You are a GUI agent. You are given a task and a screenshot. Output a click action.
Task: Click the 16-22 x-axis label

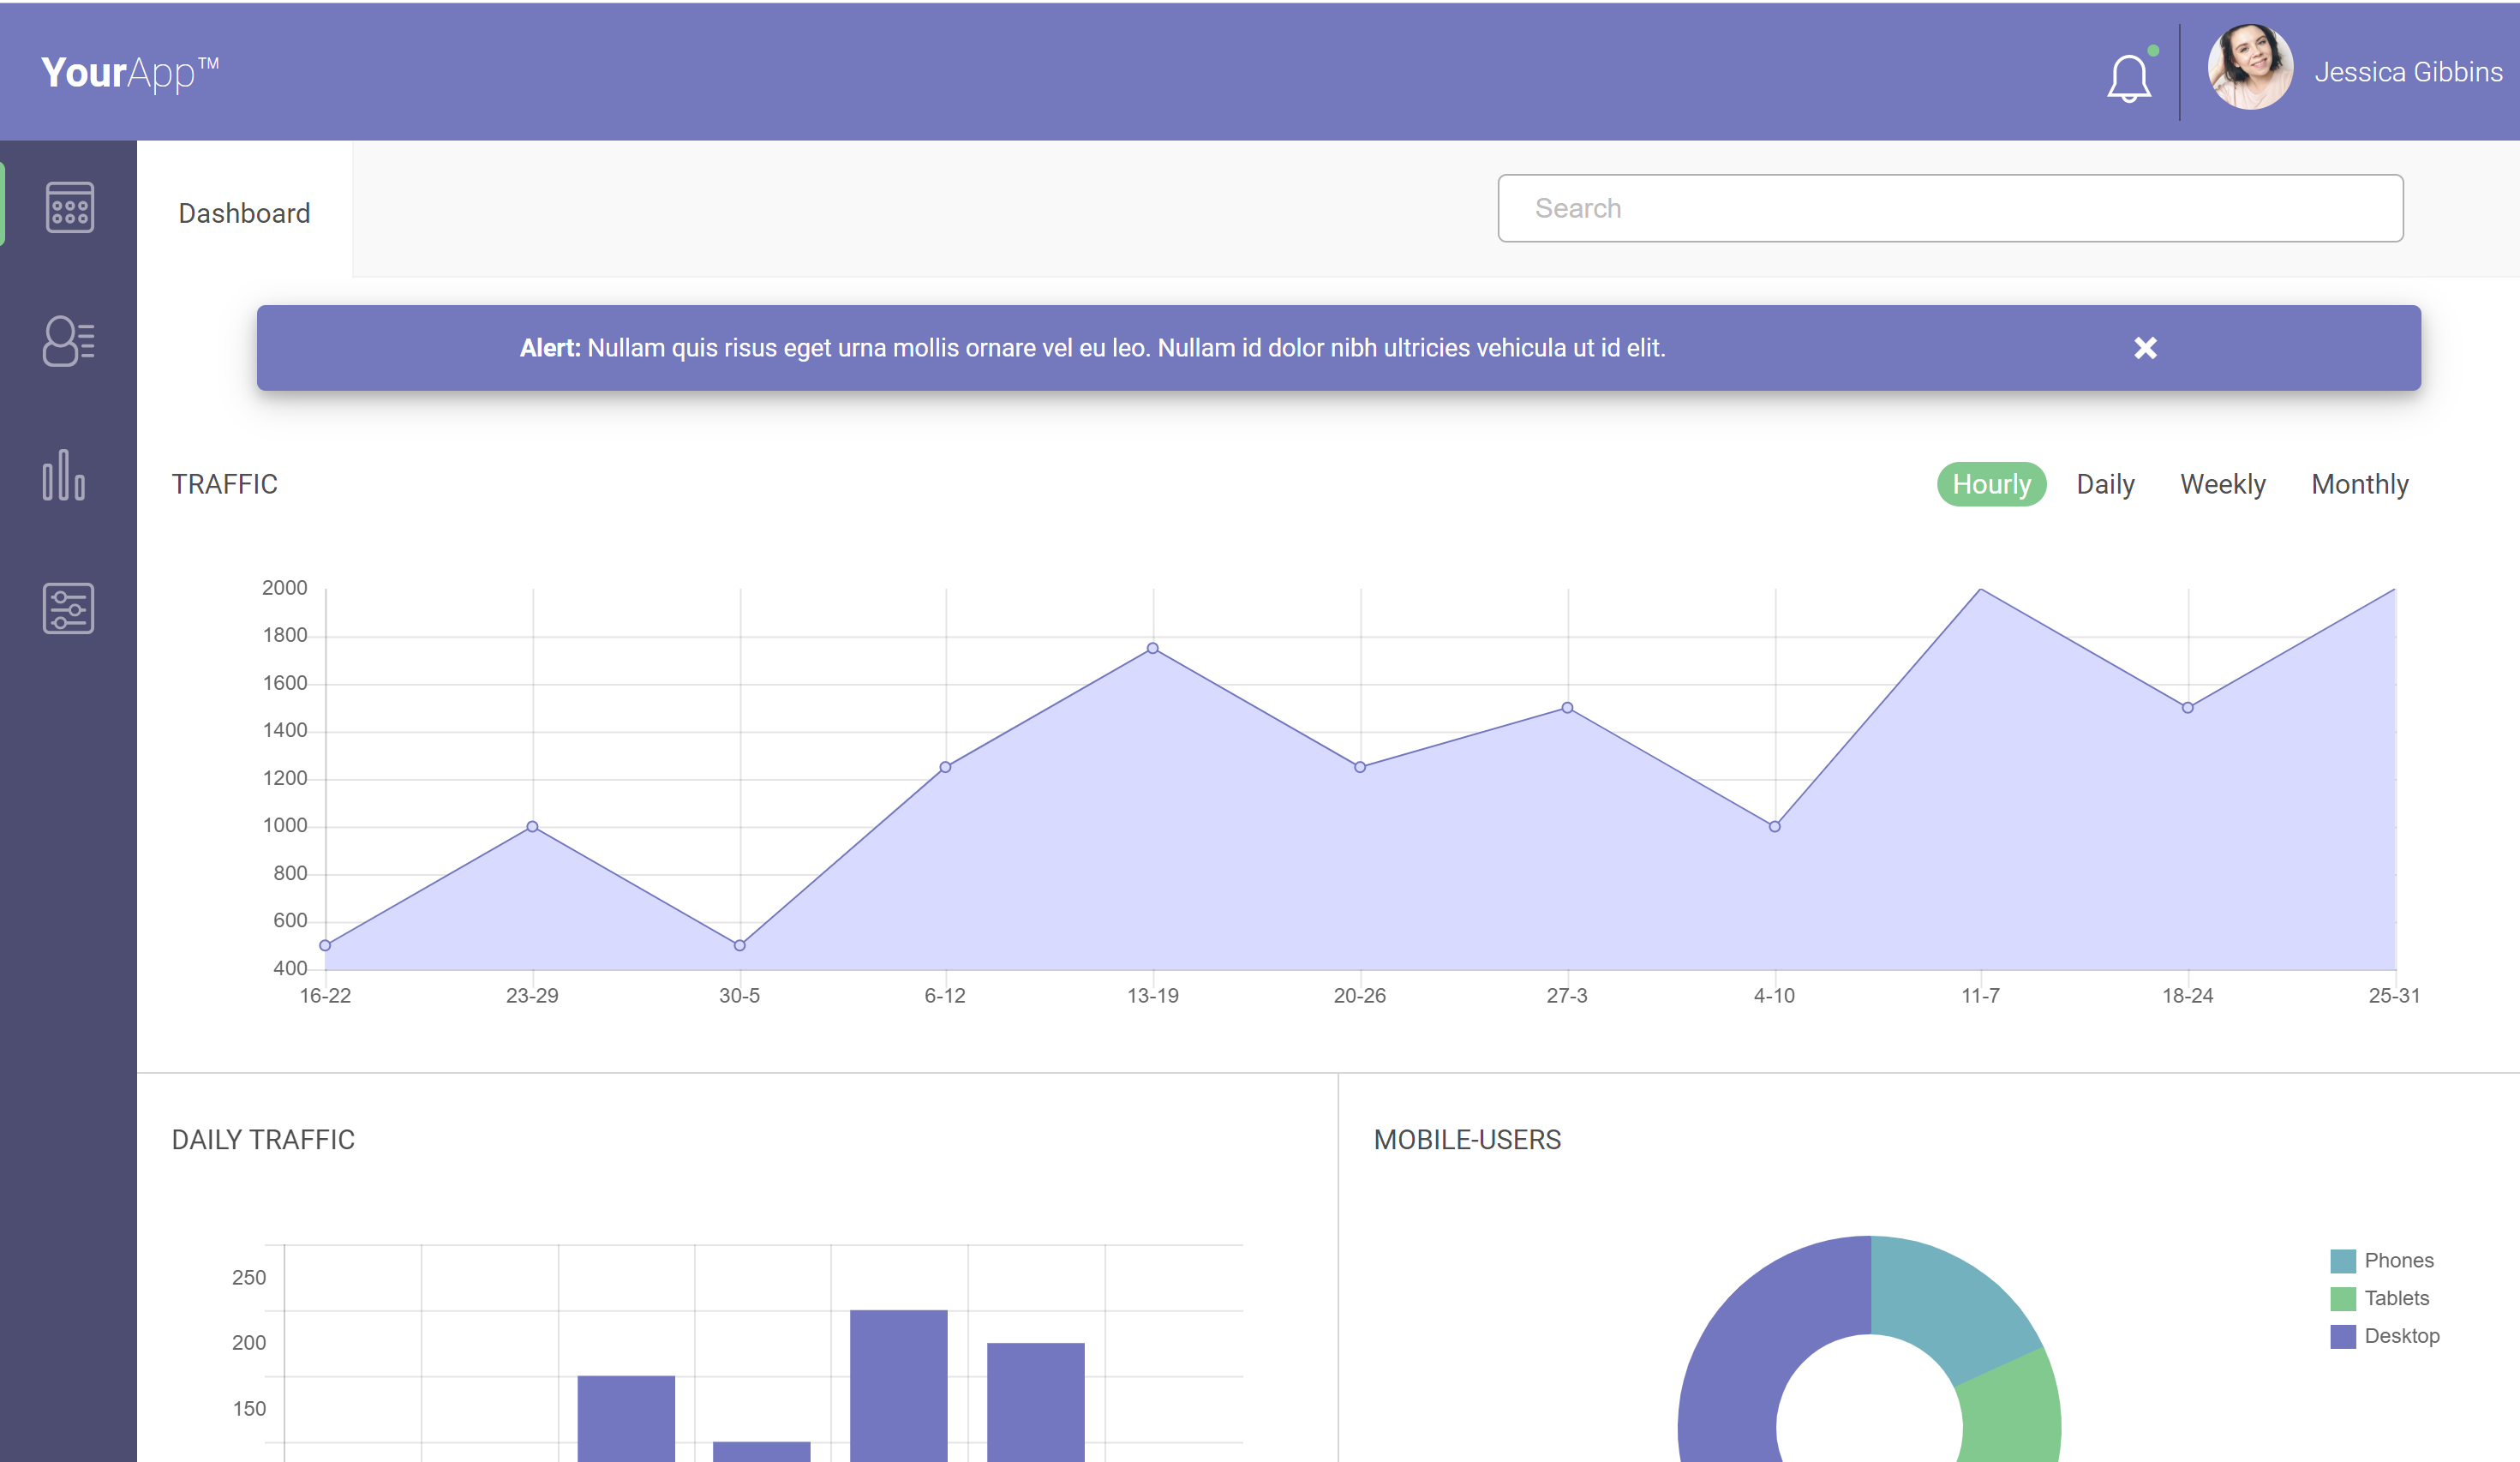tap(325, 996)
